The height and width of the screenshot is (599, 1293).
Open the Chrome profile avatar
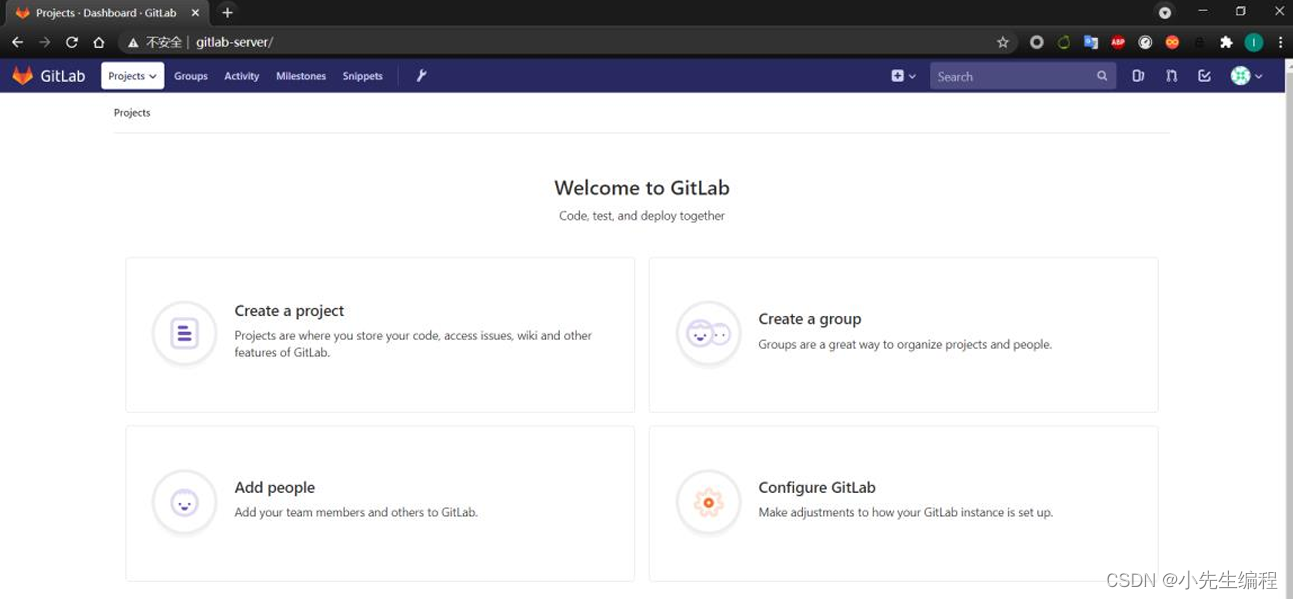[x=1254, y=42]
